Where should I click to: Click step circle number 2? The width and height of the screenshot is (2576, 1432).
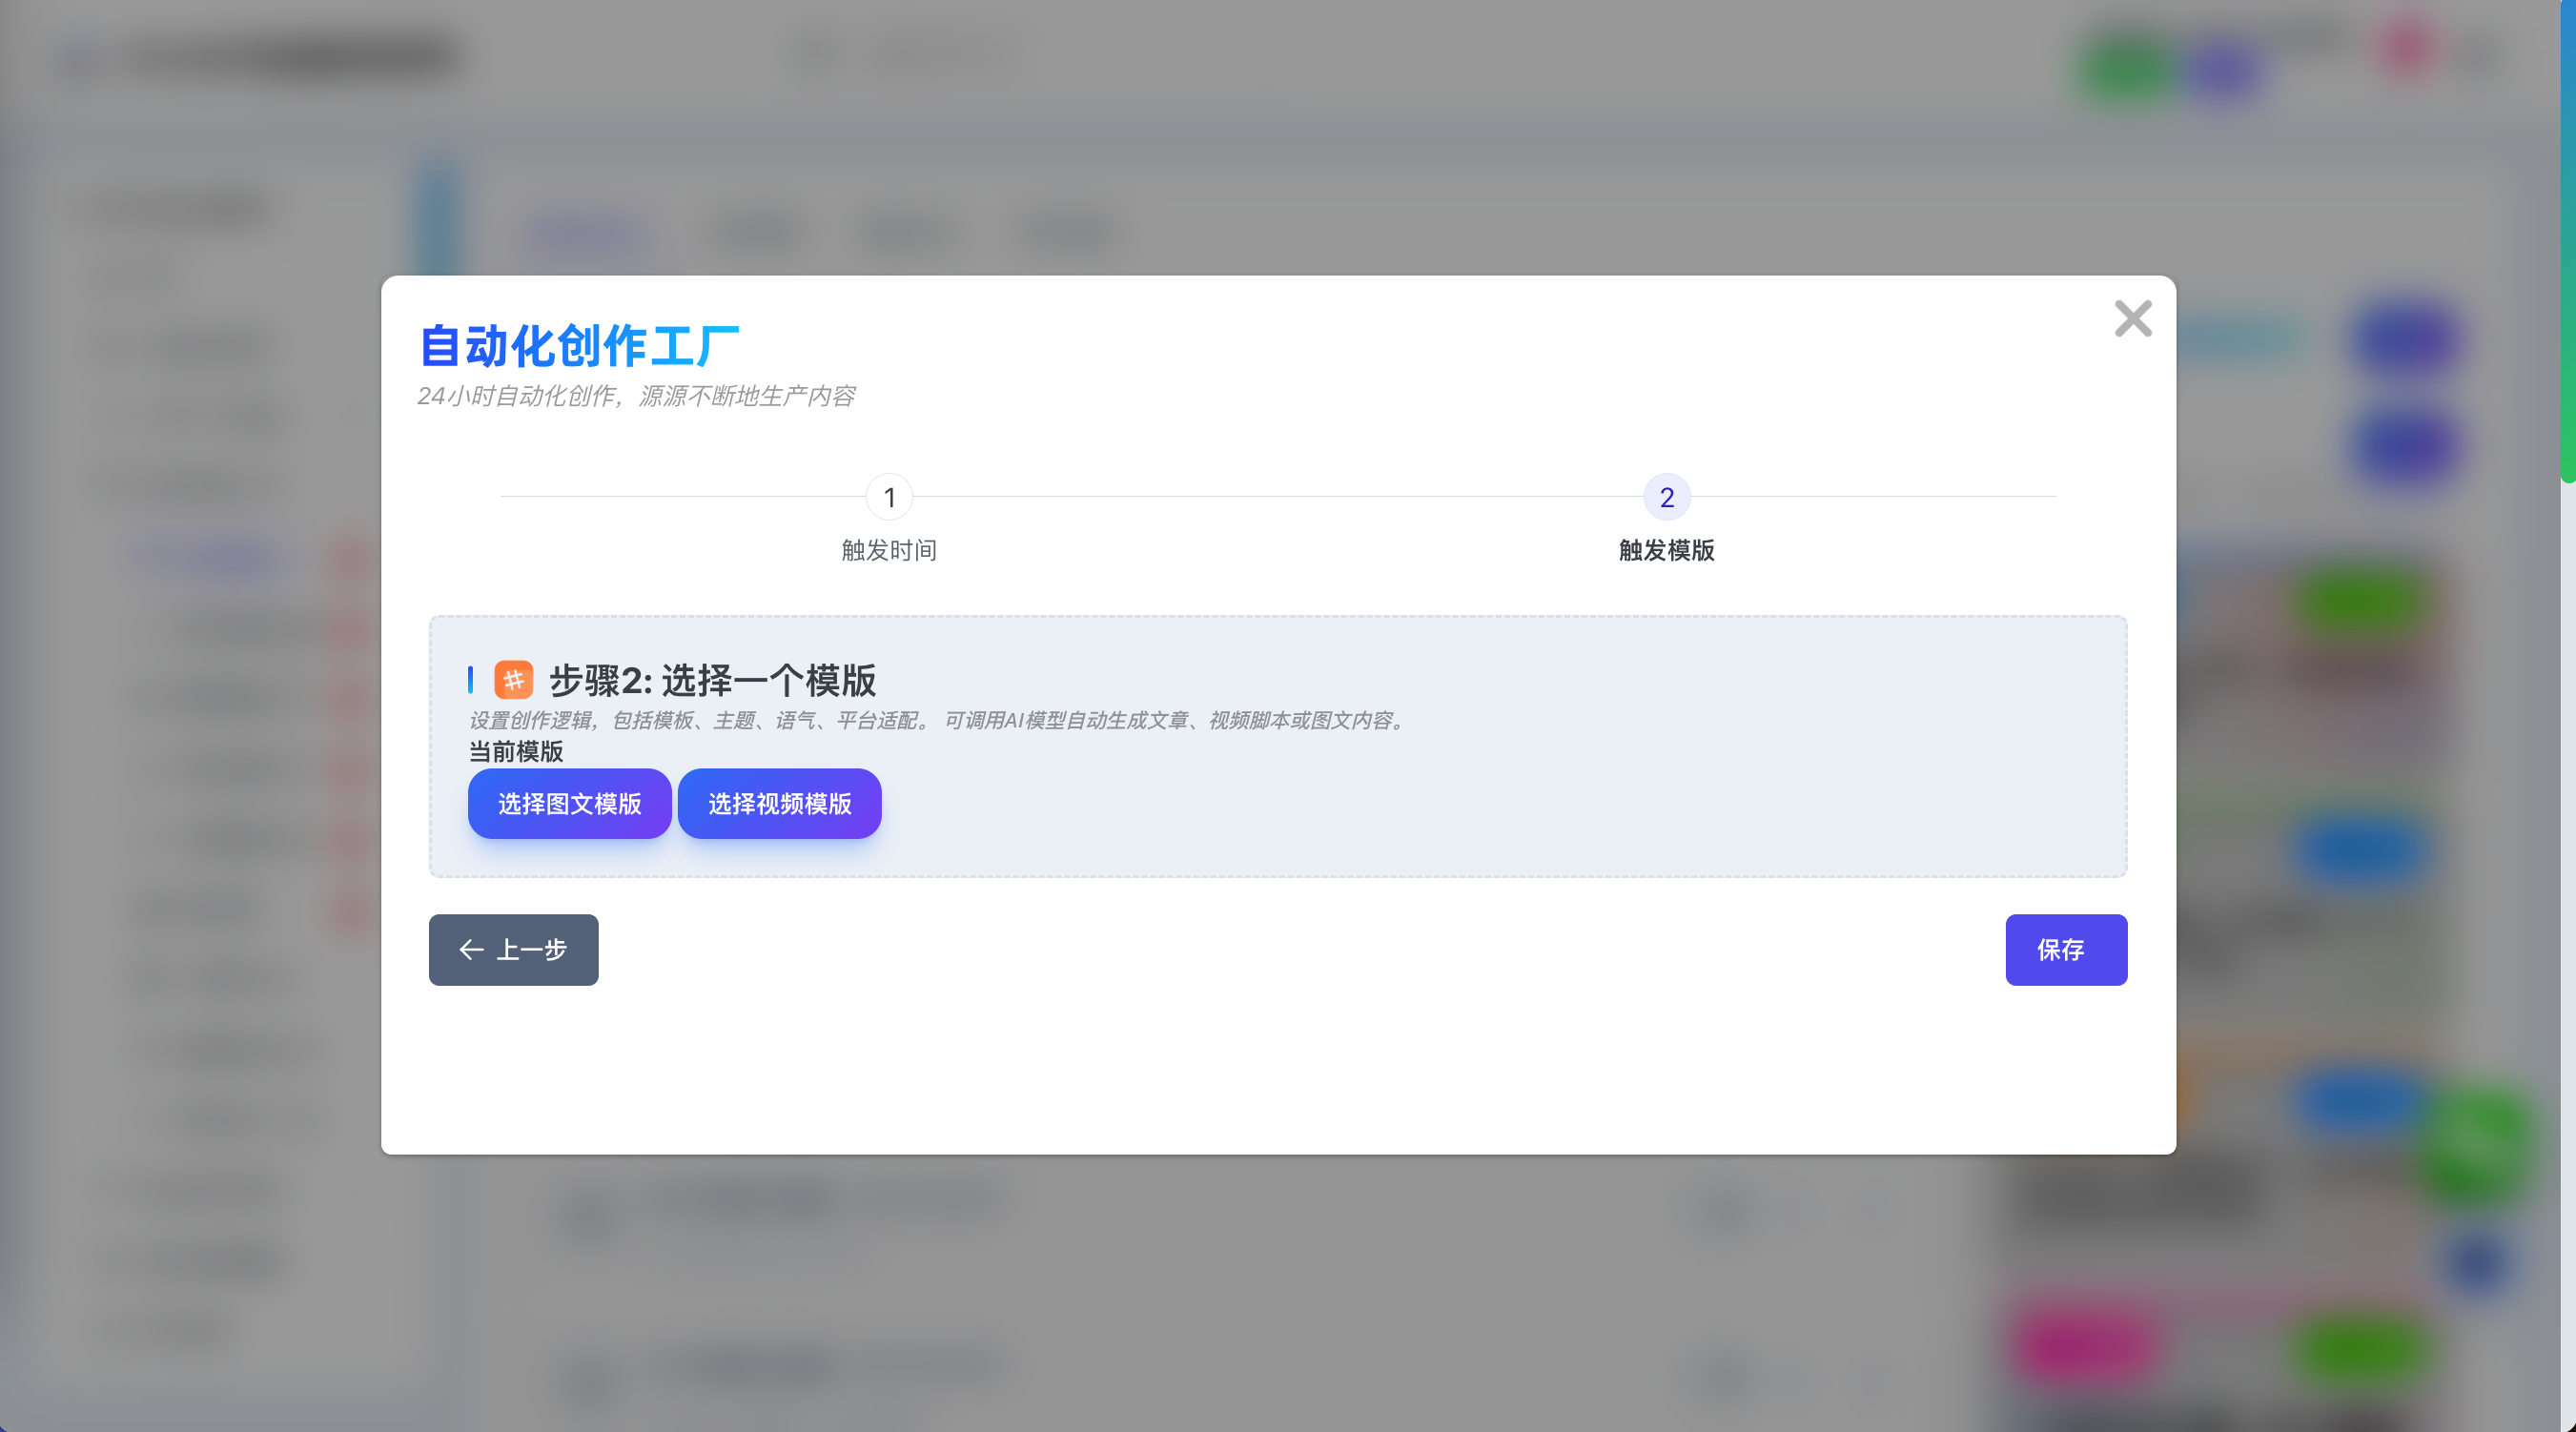(x=1666, y=497)
